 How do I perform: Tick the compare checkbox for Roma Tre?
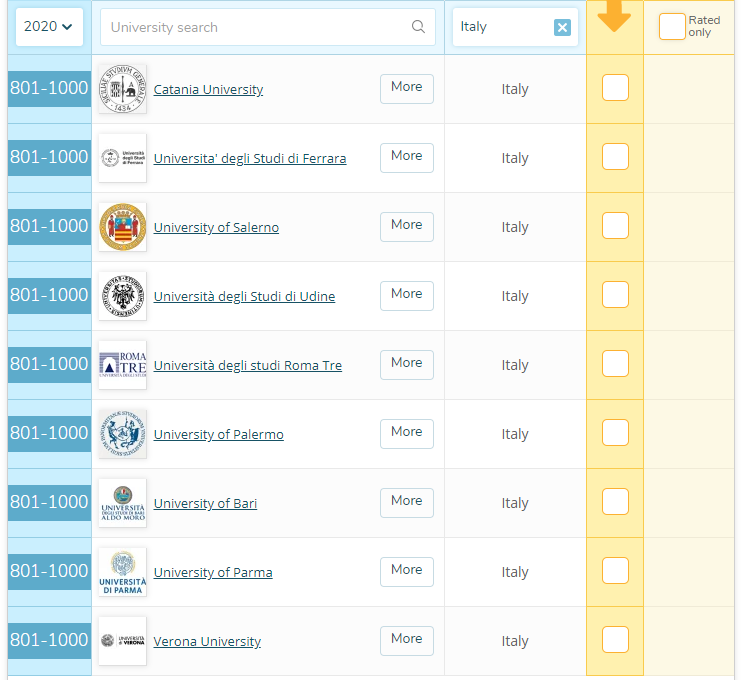(x=615, y=363)
